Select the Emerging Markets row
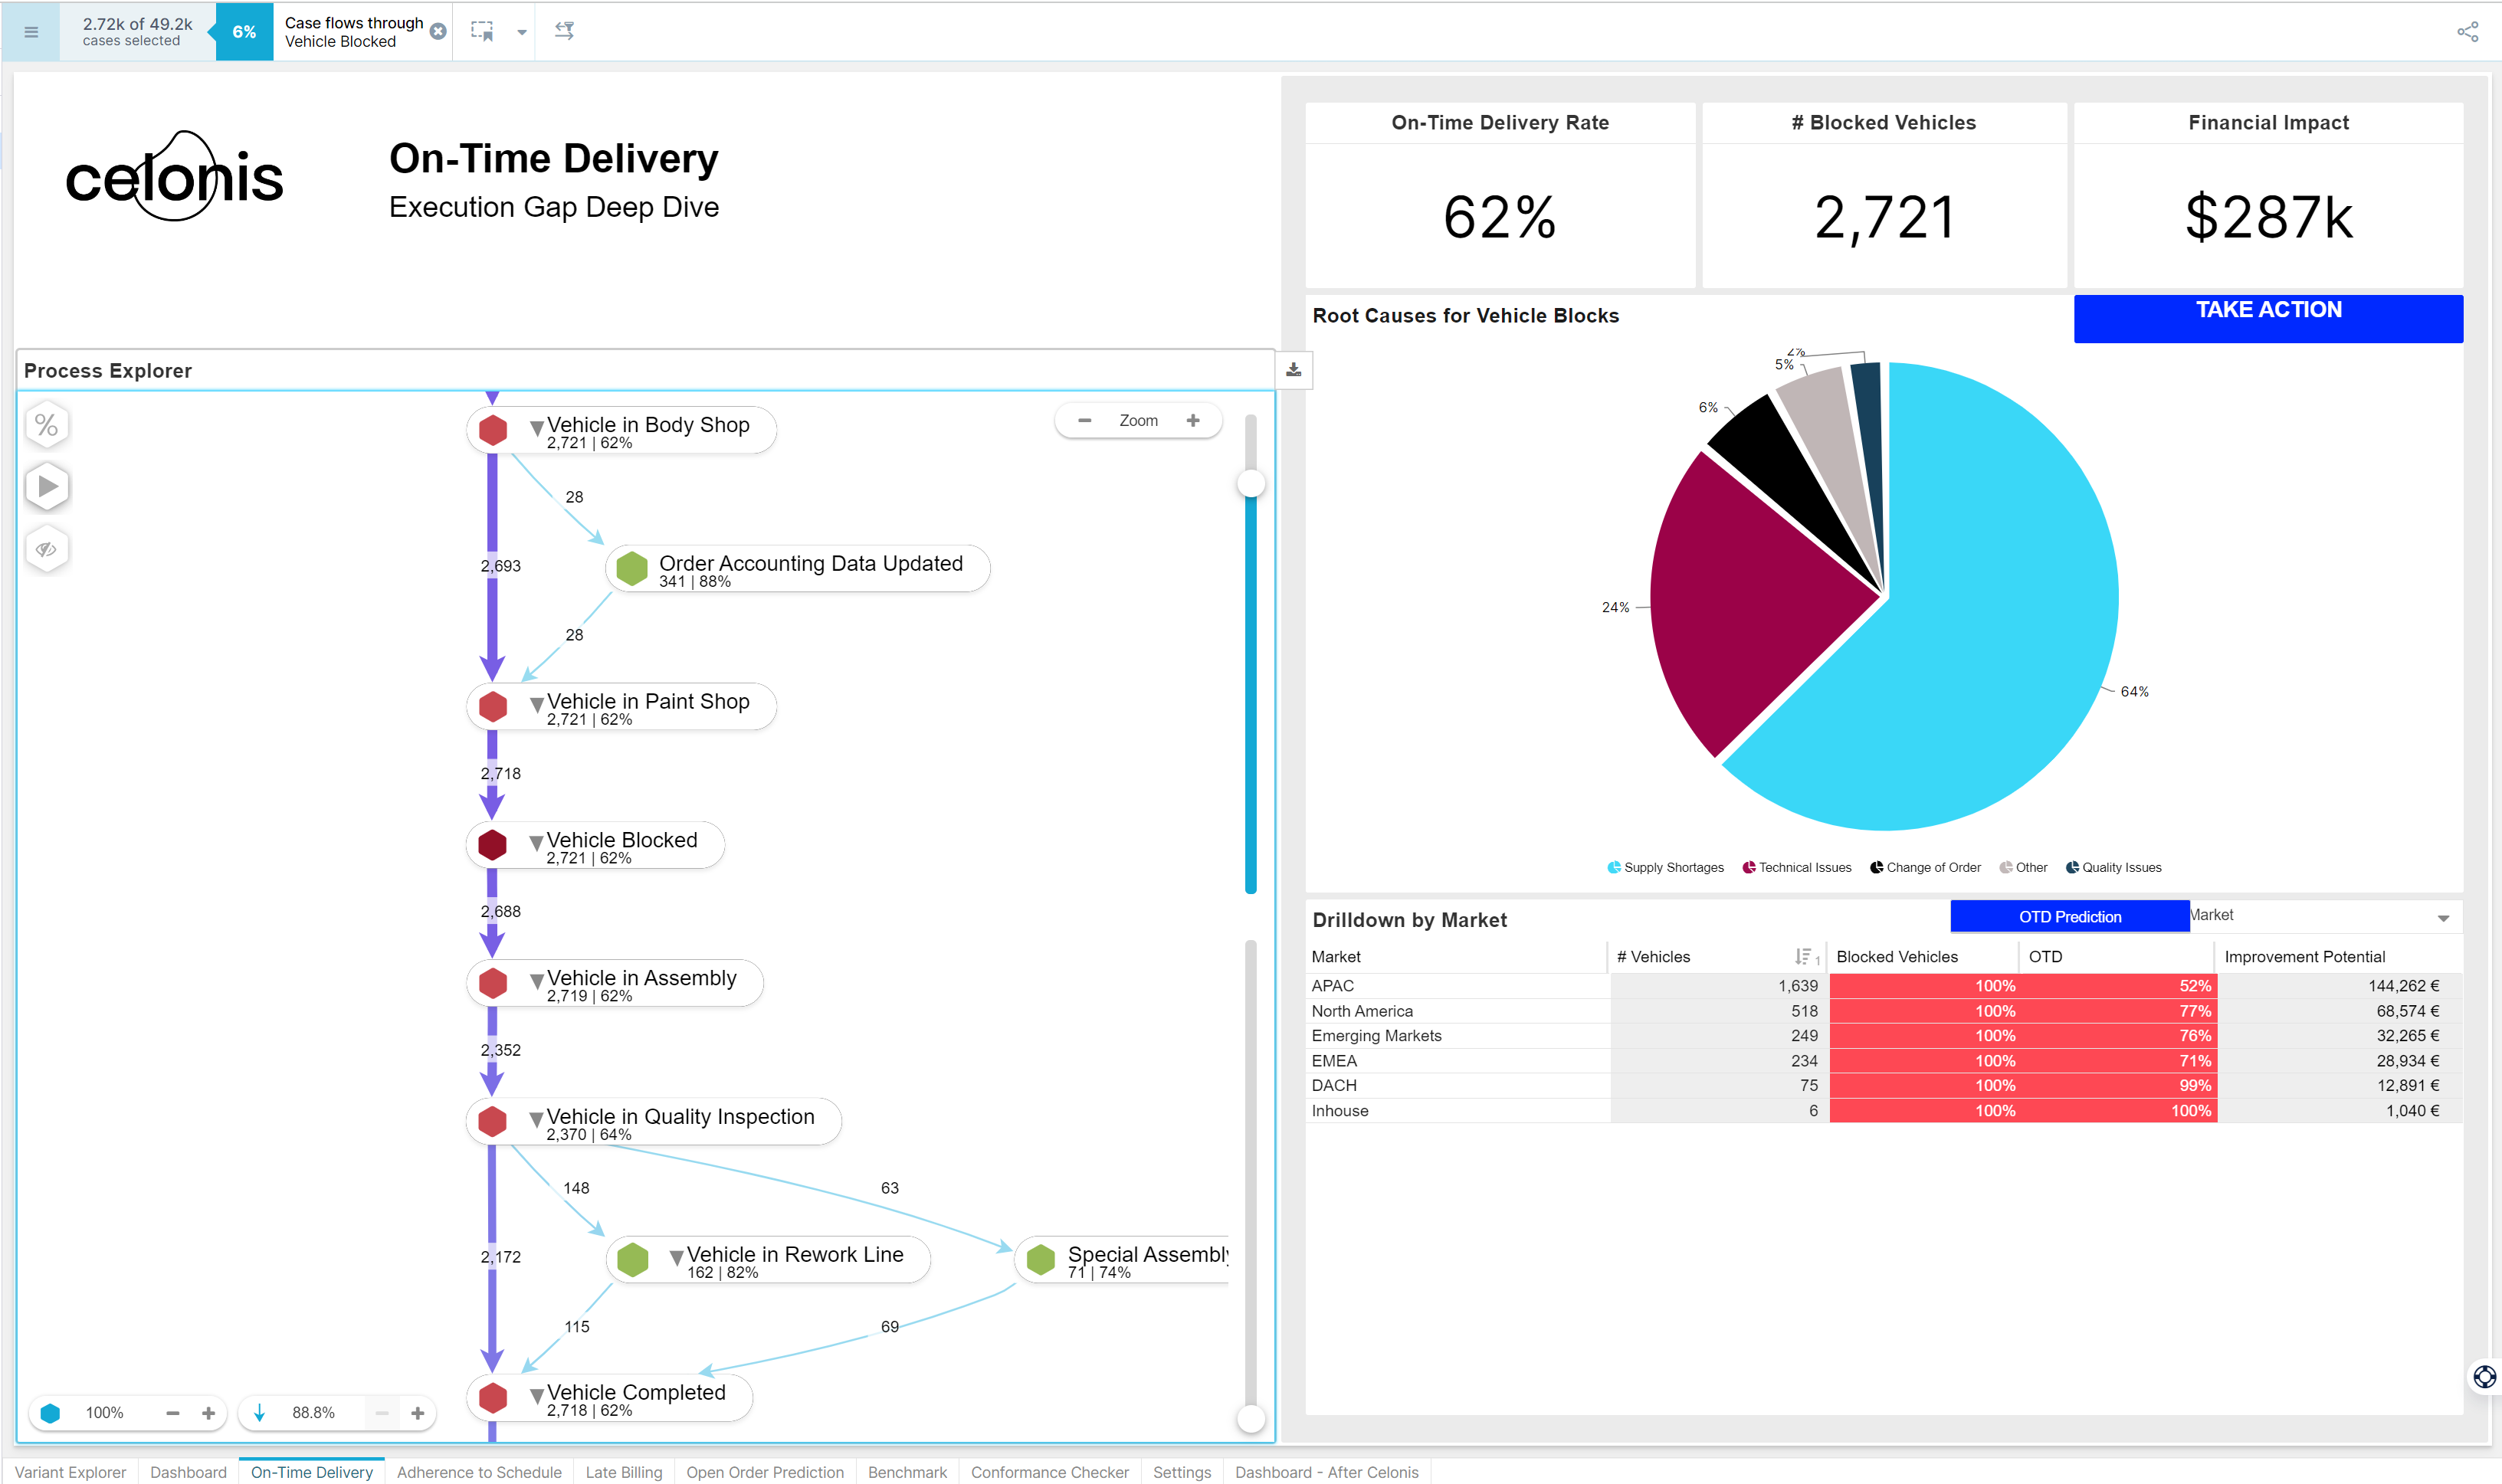Image resolution: width=2502 pixels, height=1484 pixels. coord(1883,1036)
